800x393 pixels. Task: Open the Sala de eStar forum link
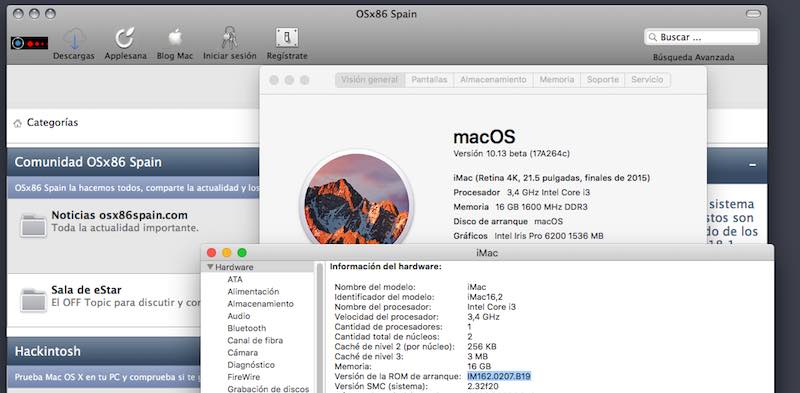coord(86,290)
